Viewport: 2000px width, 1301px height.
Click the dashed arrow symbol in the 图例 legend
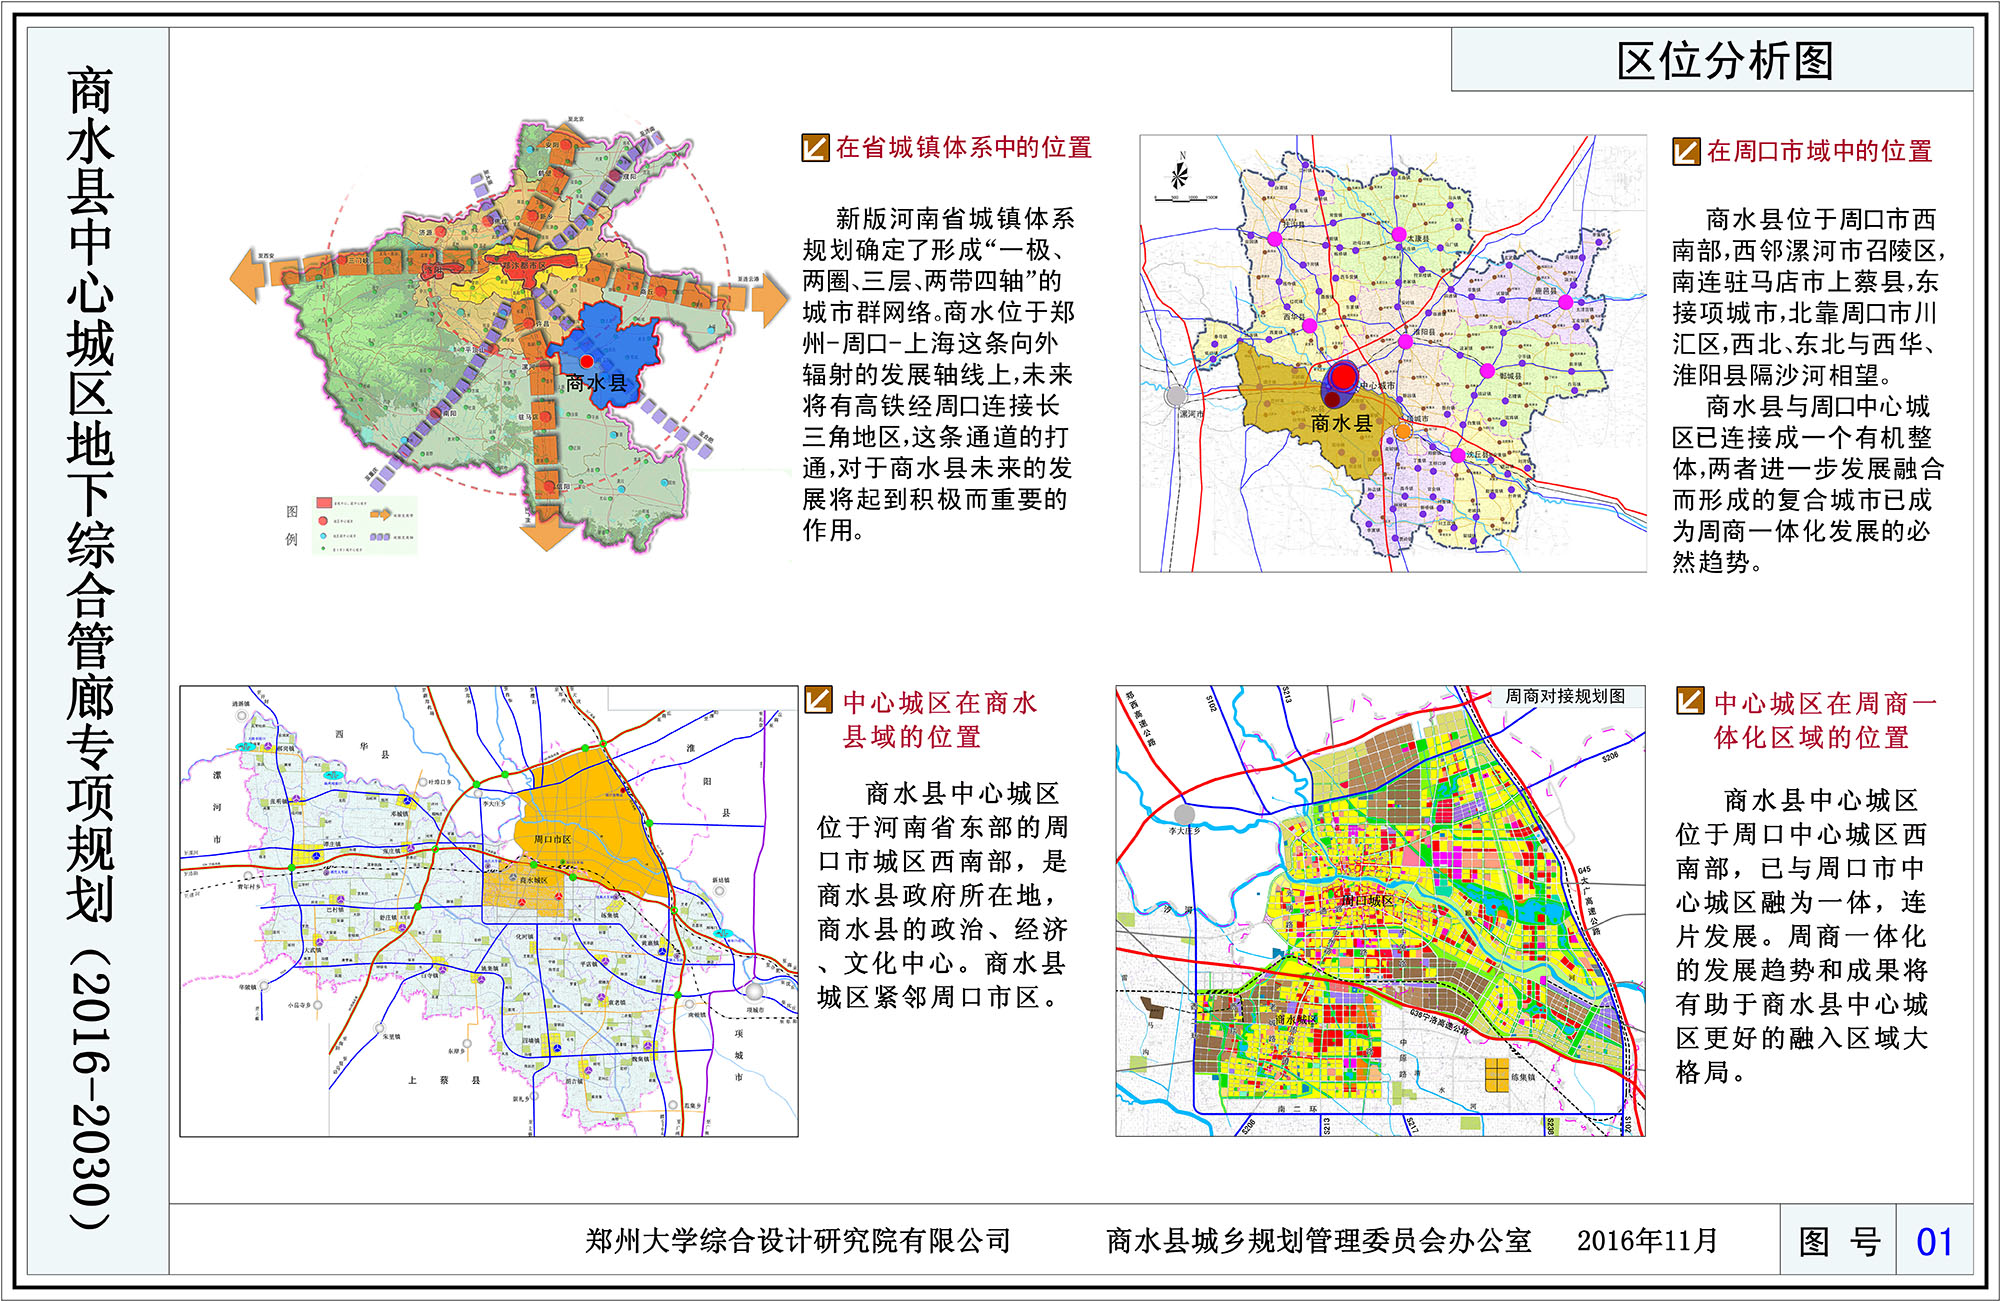381,515
